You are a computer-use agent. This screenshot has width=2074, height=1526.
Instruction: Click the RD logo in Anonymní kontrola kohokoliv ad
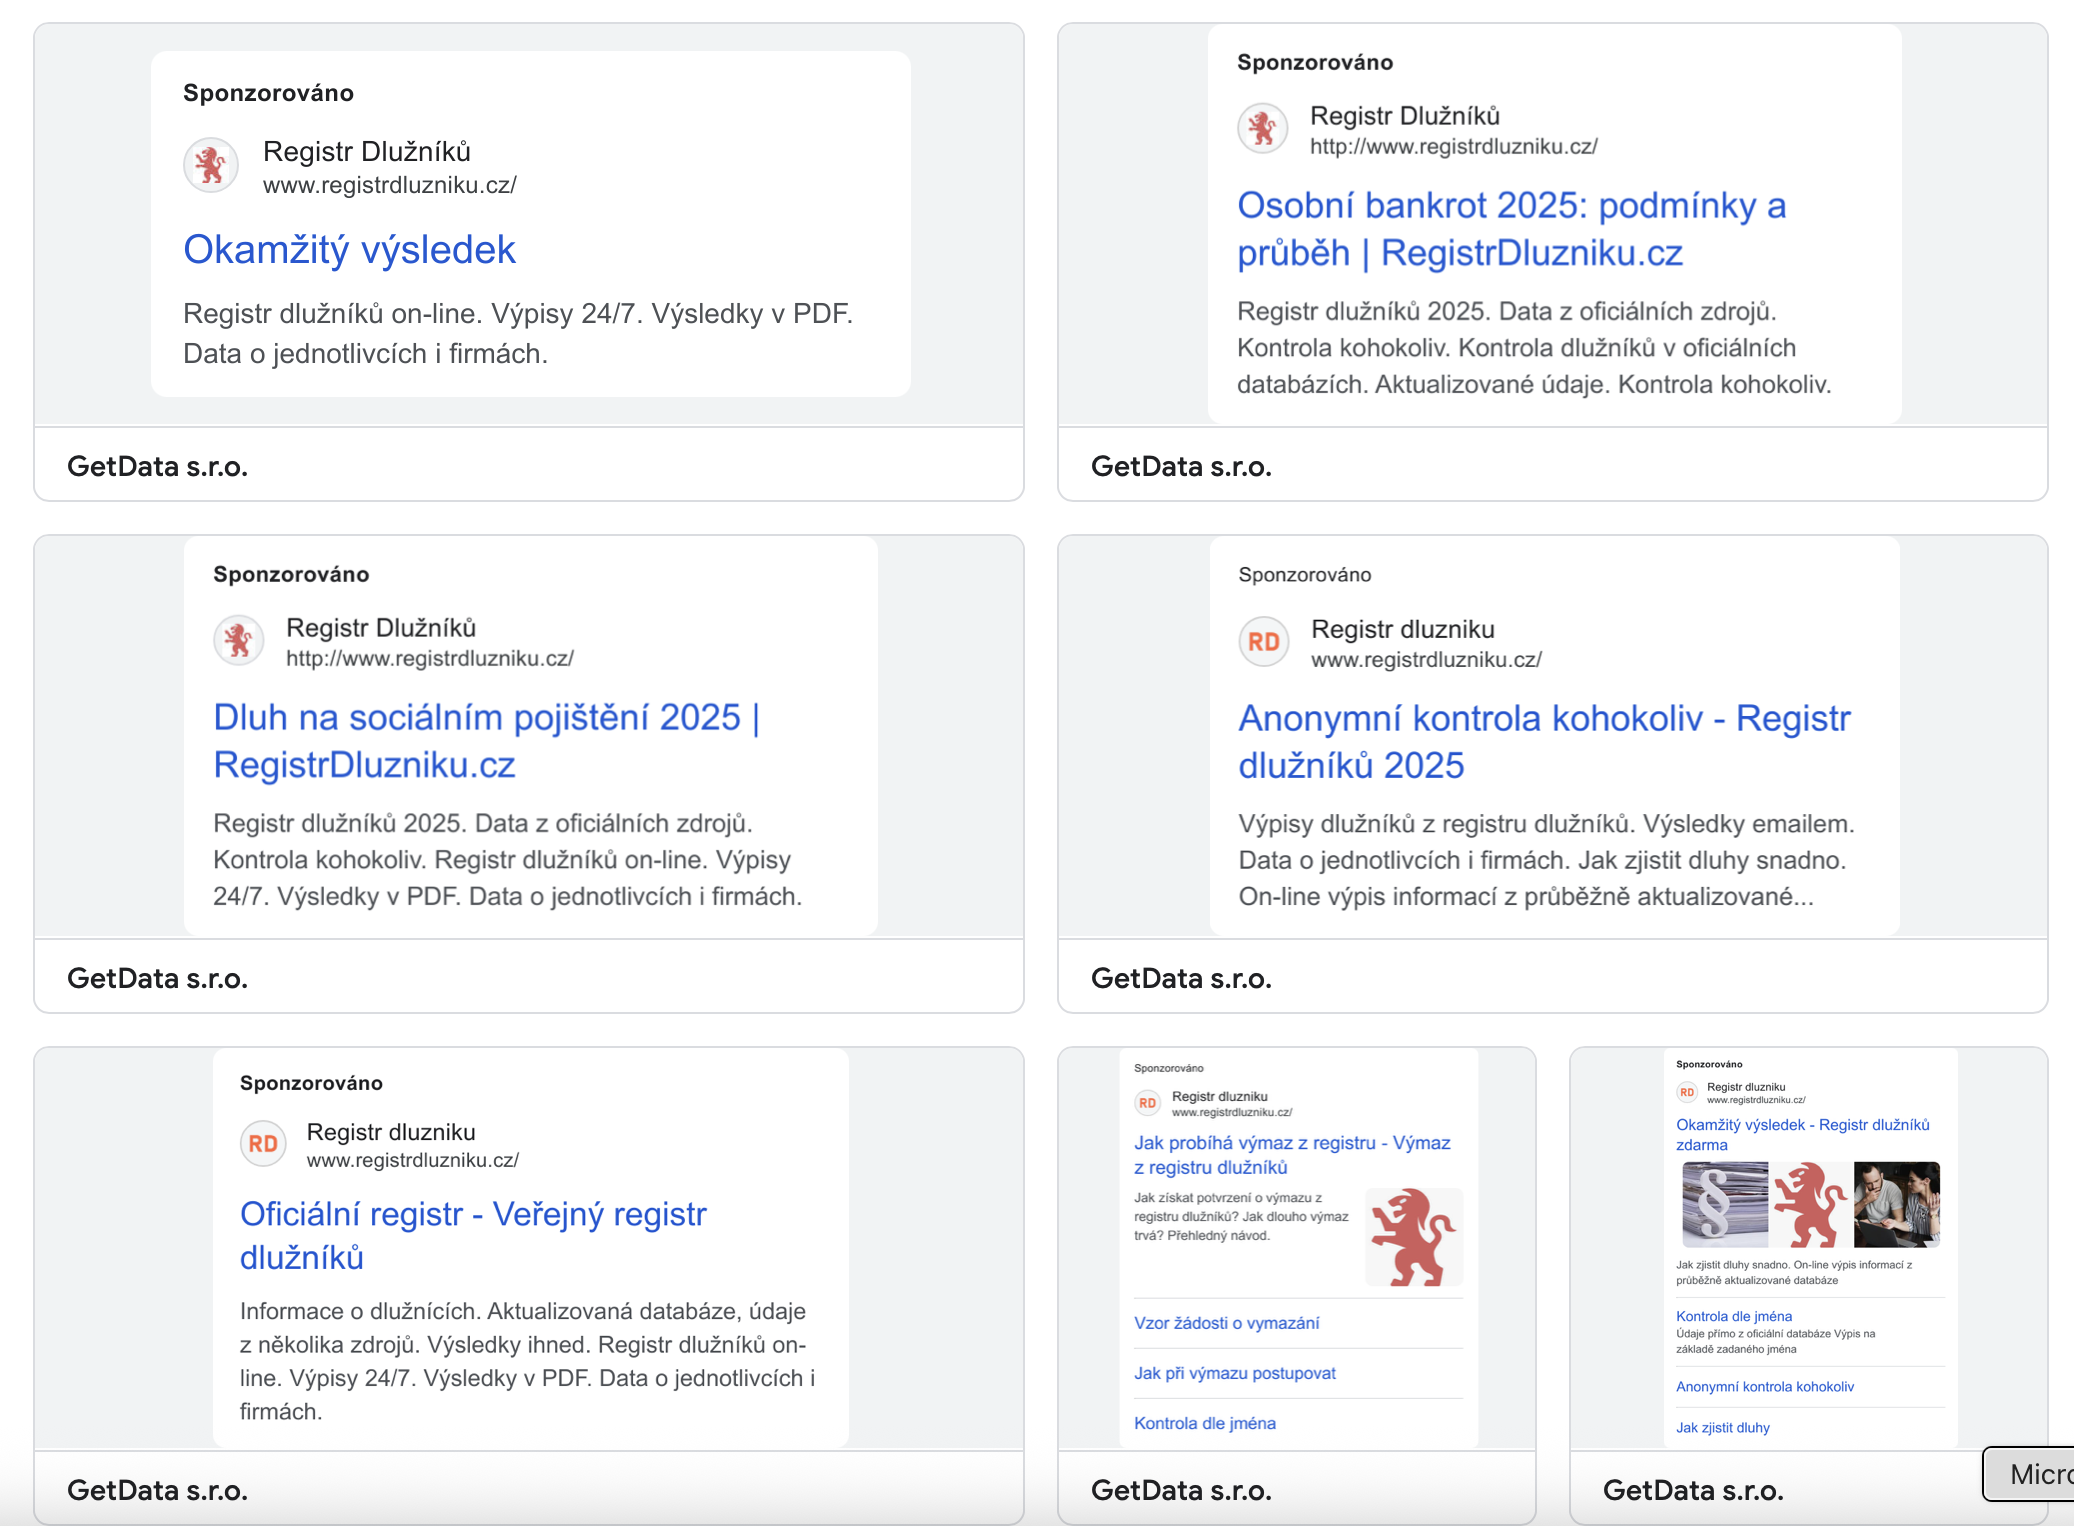(x=1264, y=642)
